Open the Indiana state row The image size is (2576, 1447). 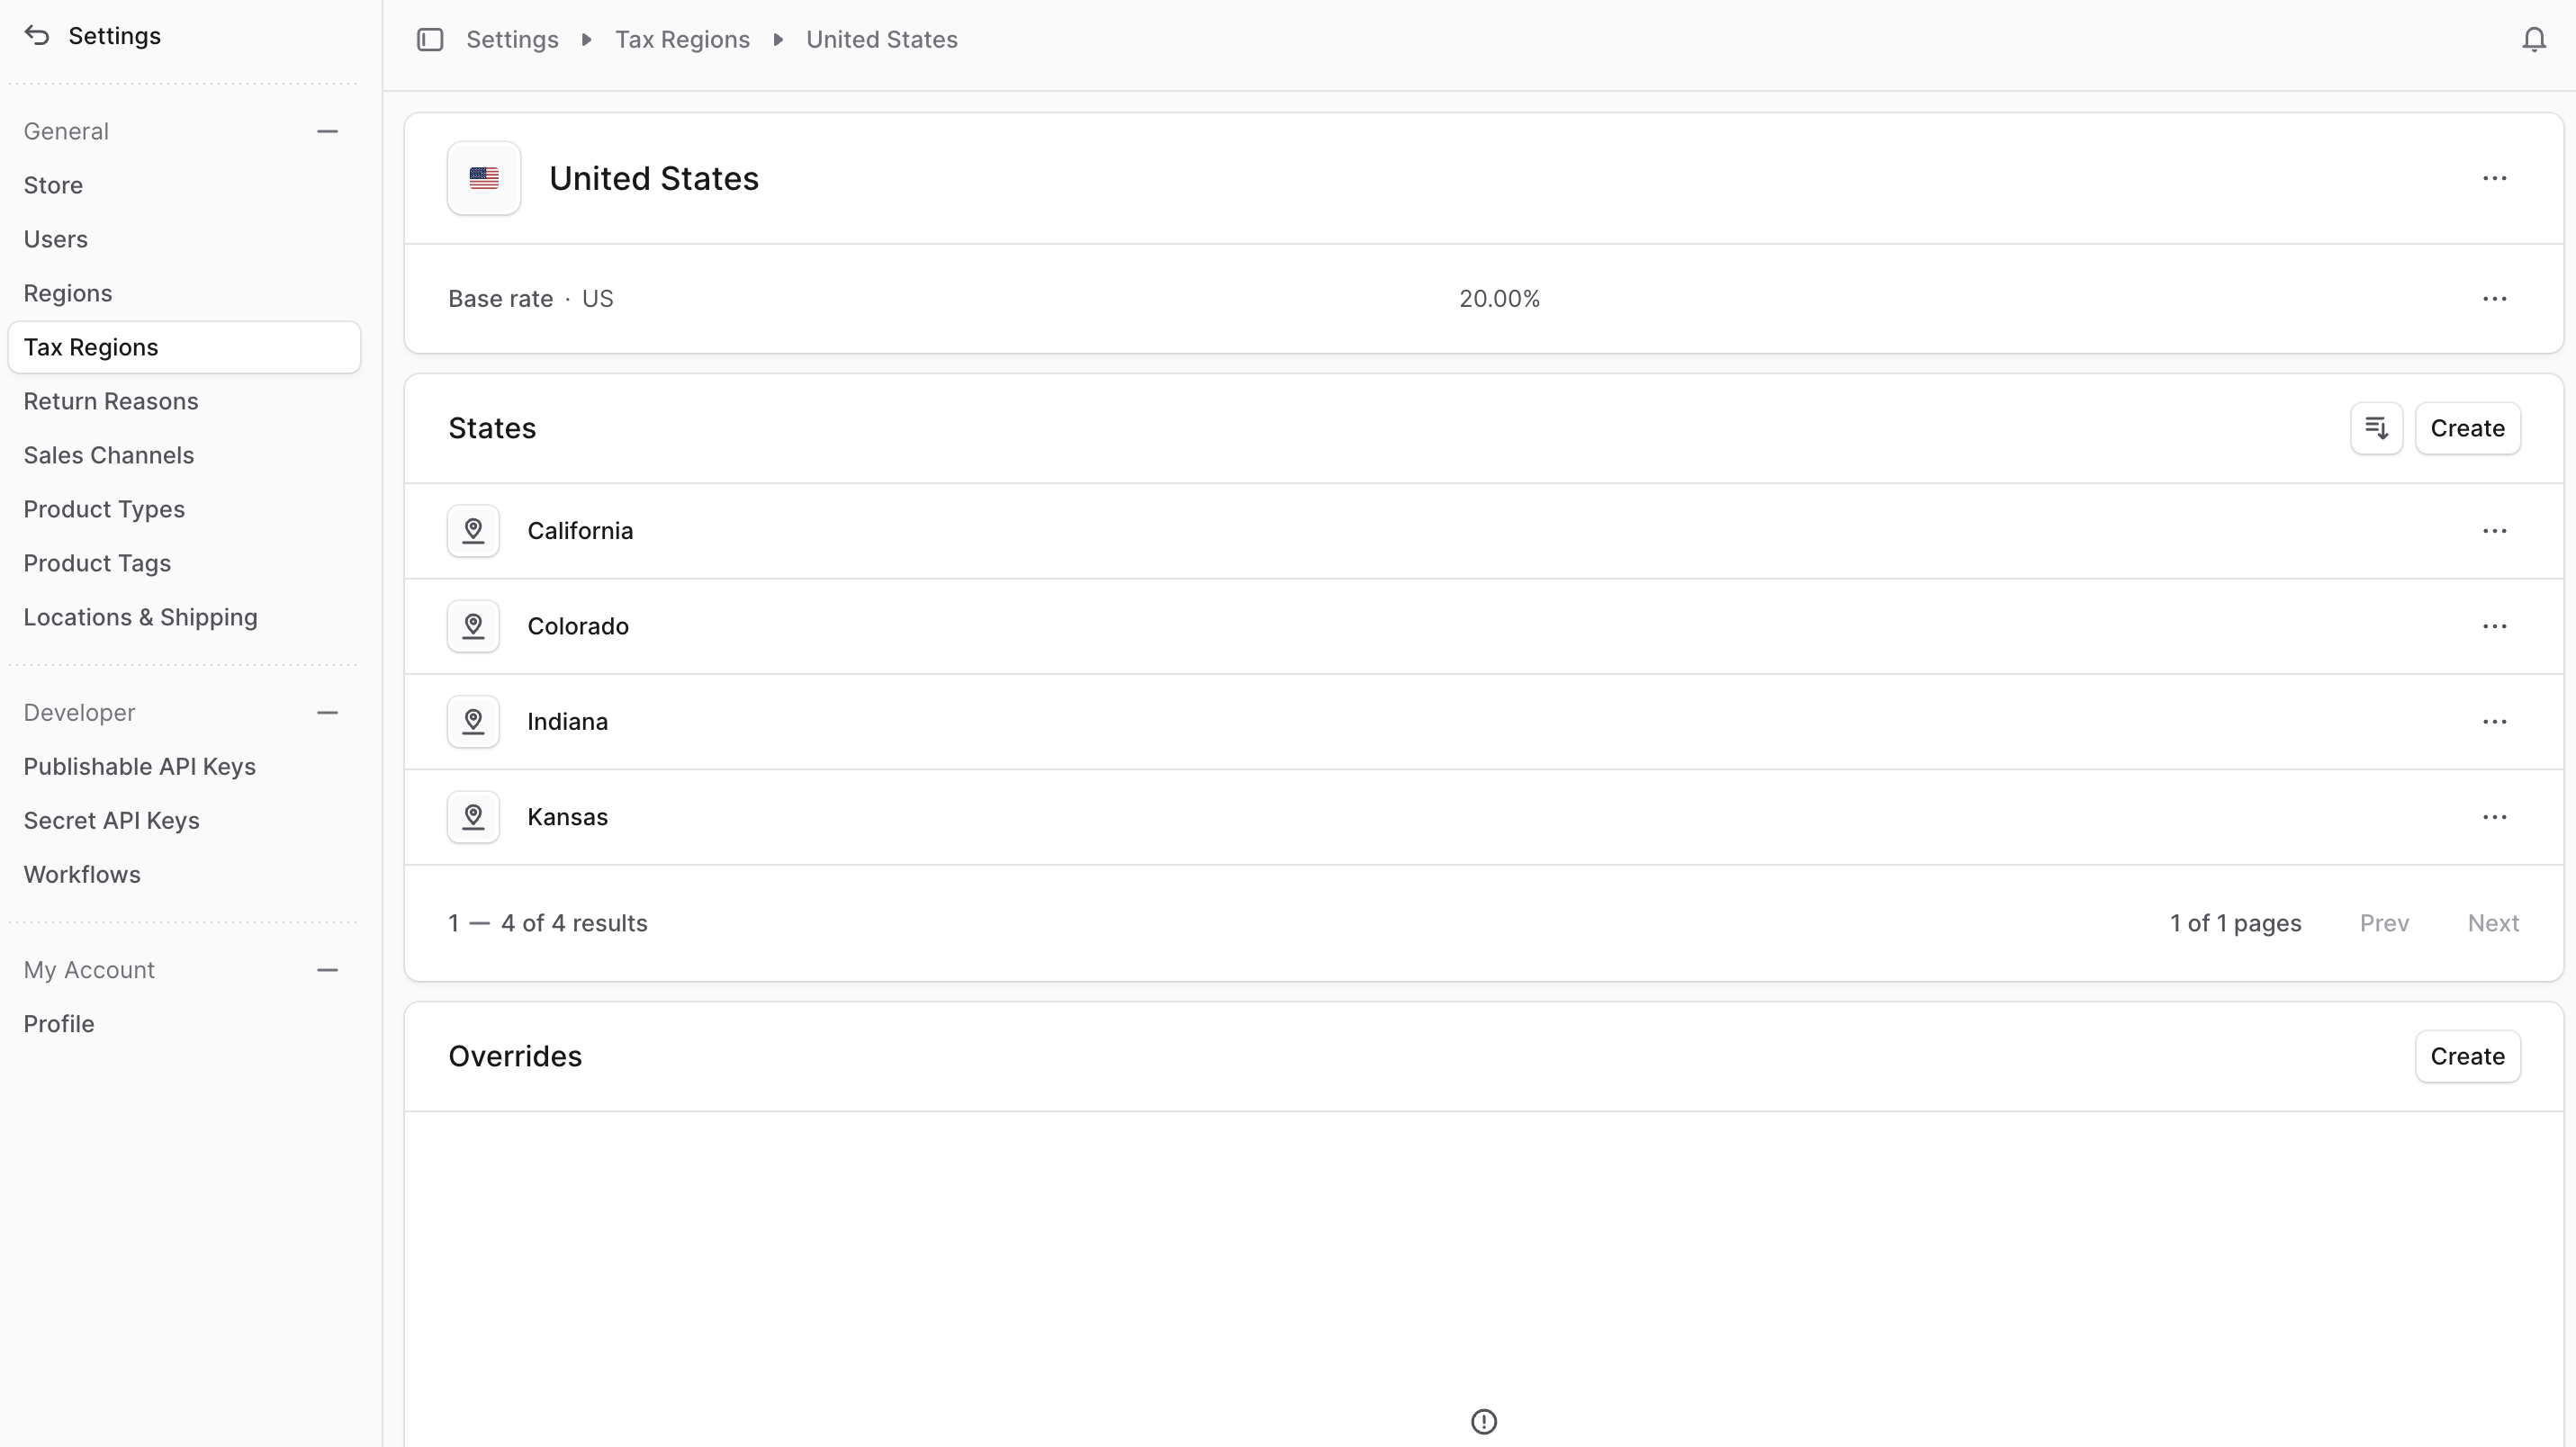pos(567,722)
